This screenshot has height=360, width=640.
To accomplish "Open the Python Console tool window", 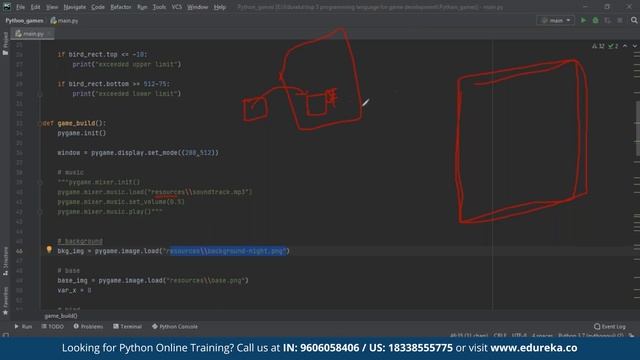I will pos(175,327).
